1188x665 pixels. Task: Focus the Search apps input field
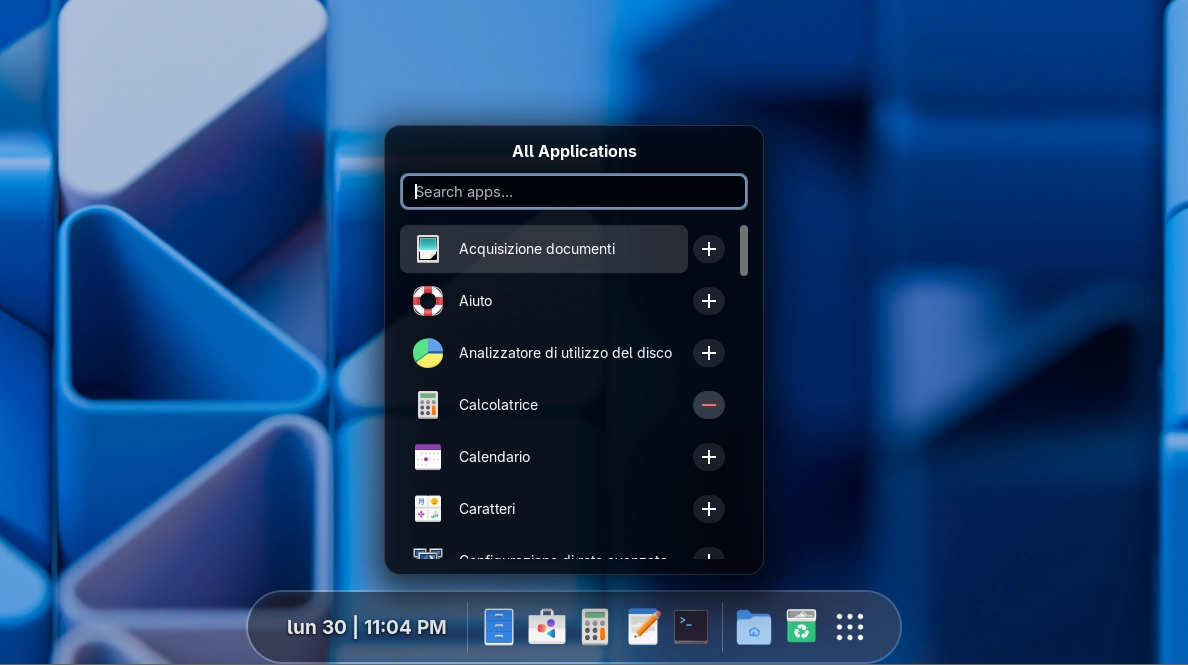(574, 192)
